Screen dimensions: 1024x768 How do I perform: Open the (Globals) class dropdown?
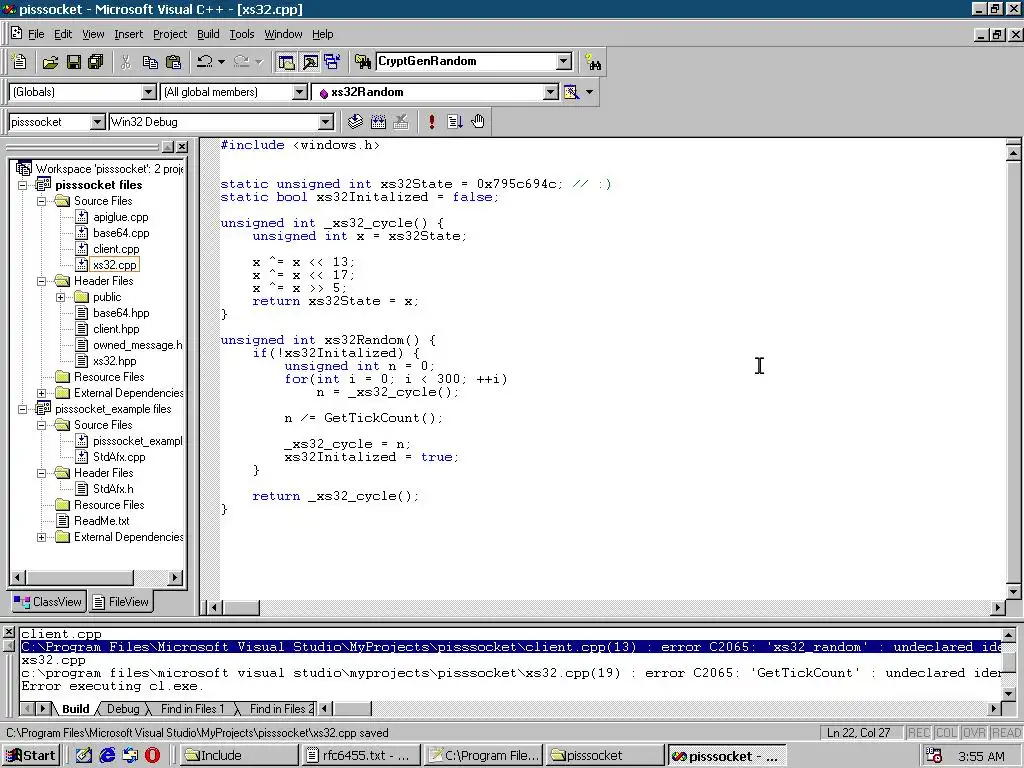149,92
